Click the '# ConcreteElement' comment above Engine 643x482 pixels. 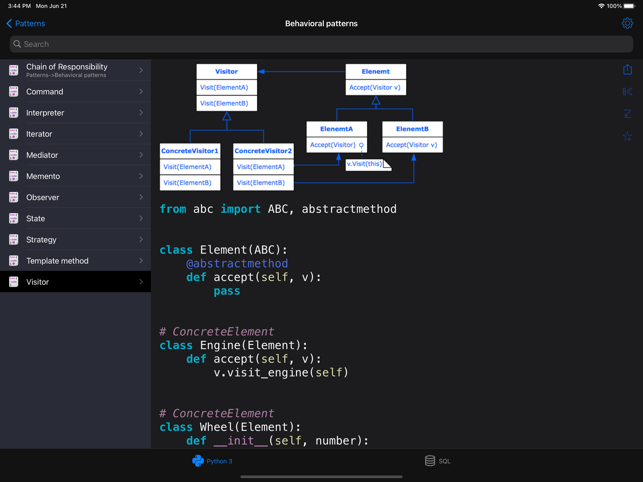click(217, 331)
